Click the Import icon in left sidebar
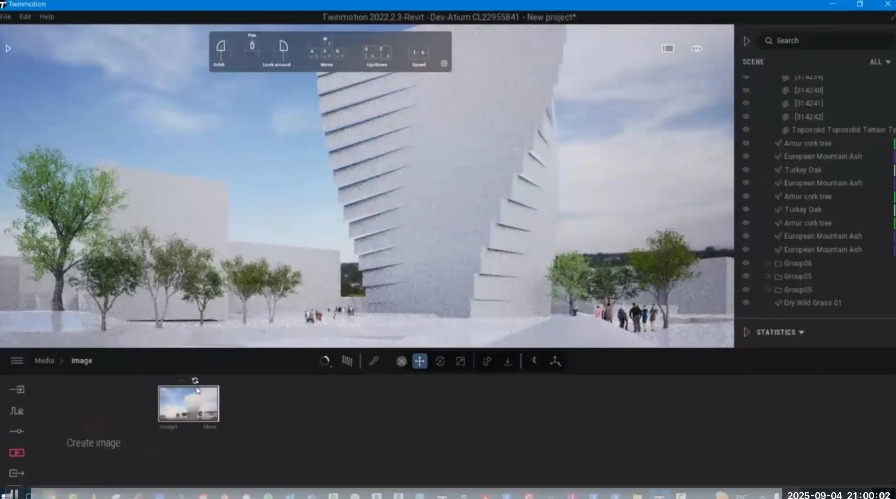 [17, 389]
